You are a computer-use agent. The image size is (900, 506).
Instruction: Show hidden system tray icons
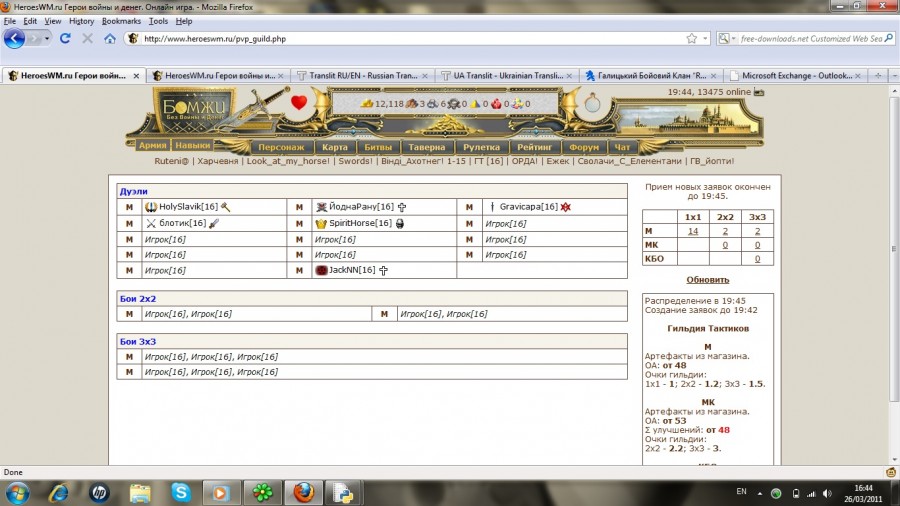(x=759, y=492)
